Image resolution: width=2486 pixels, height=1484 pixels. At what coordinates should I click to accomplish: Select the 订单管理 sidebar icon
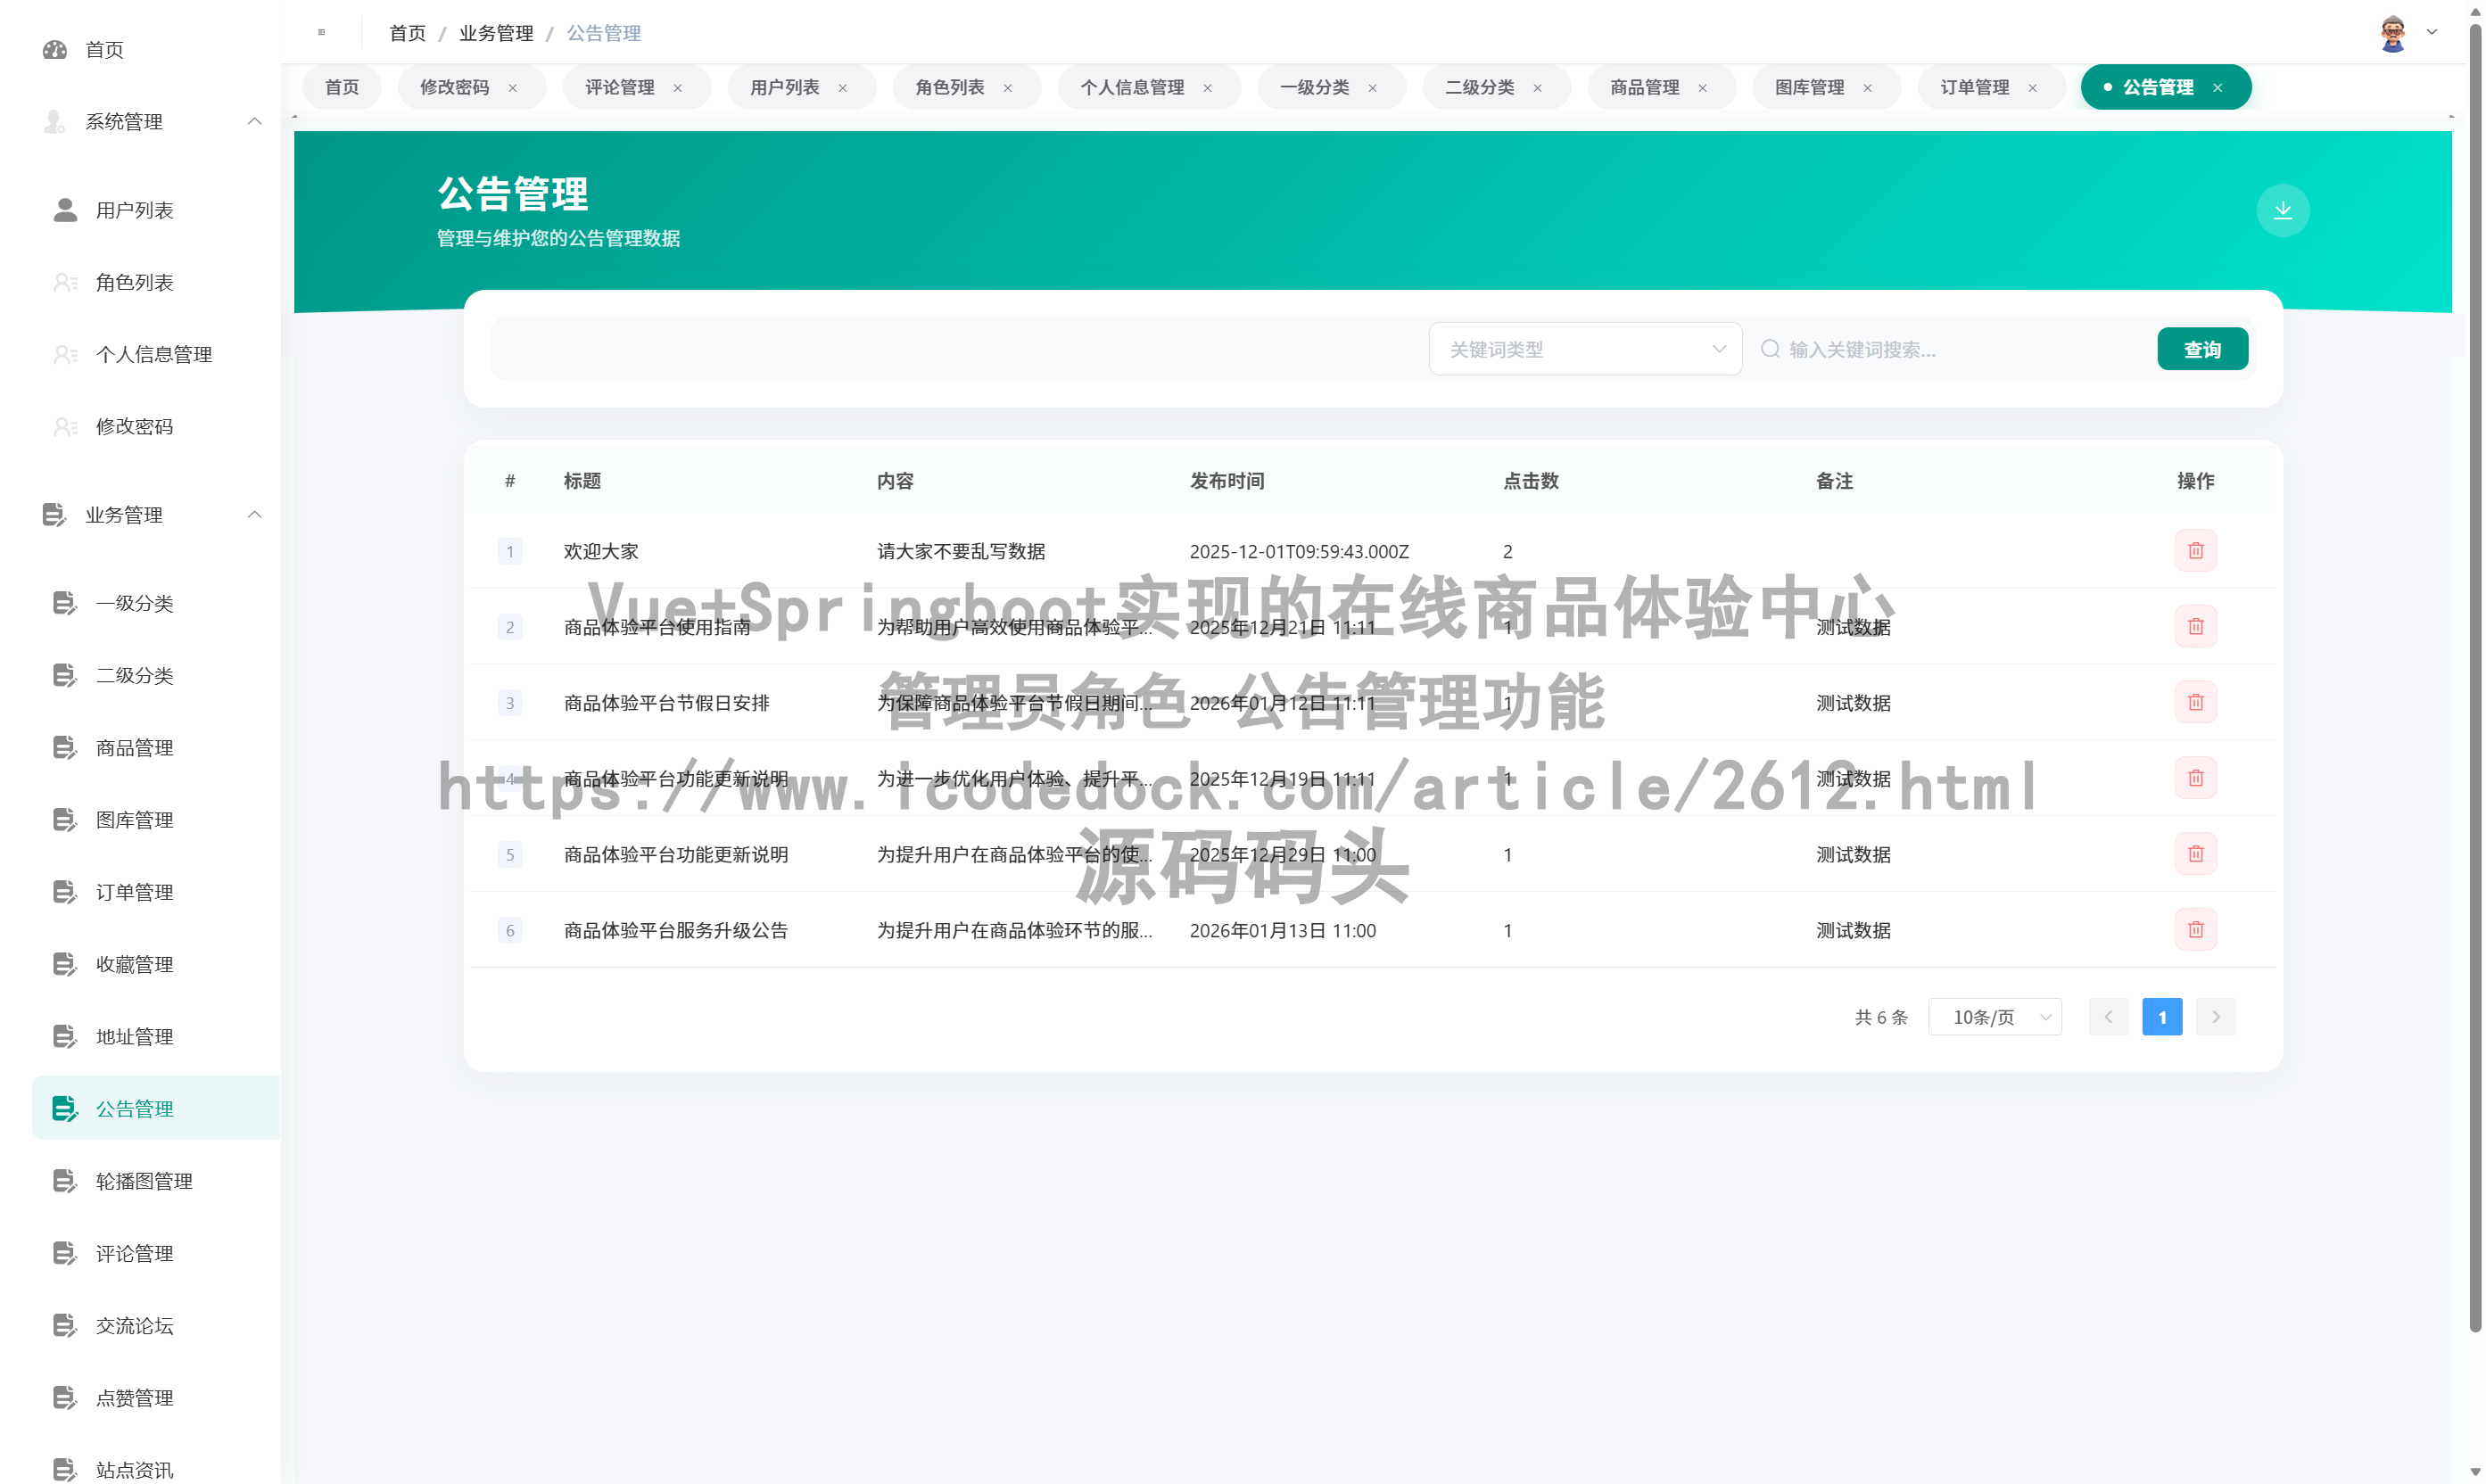pyautogui.click(x=64, y=892)
